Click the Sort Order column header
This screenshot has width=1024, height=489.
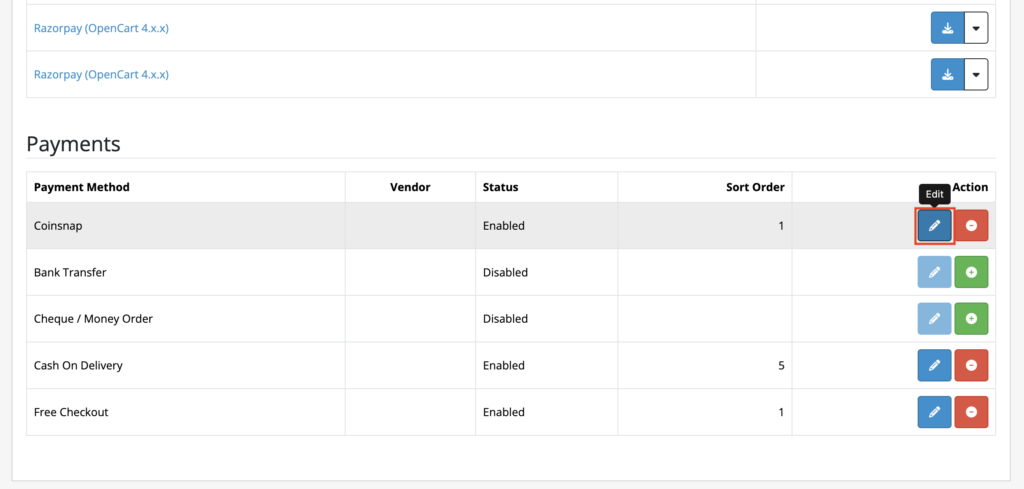point(755,187)
